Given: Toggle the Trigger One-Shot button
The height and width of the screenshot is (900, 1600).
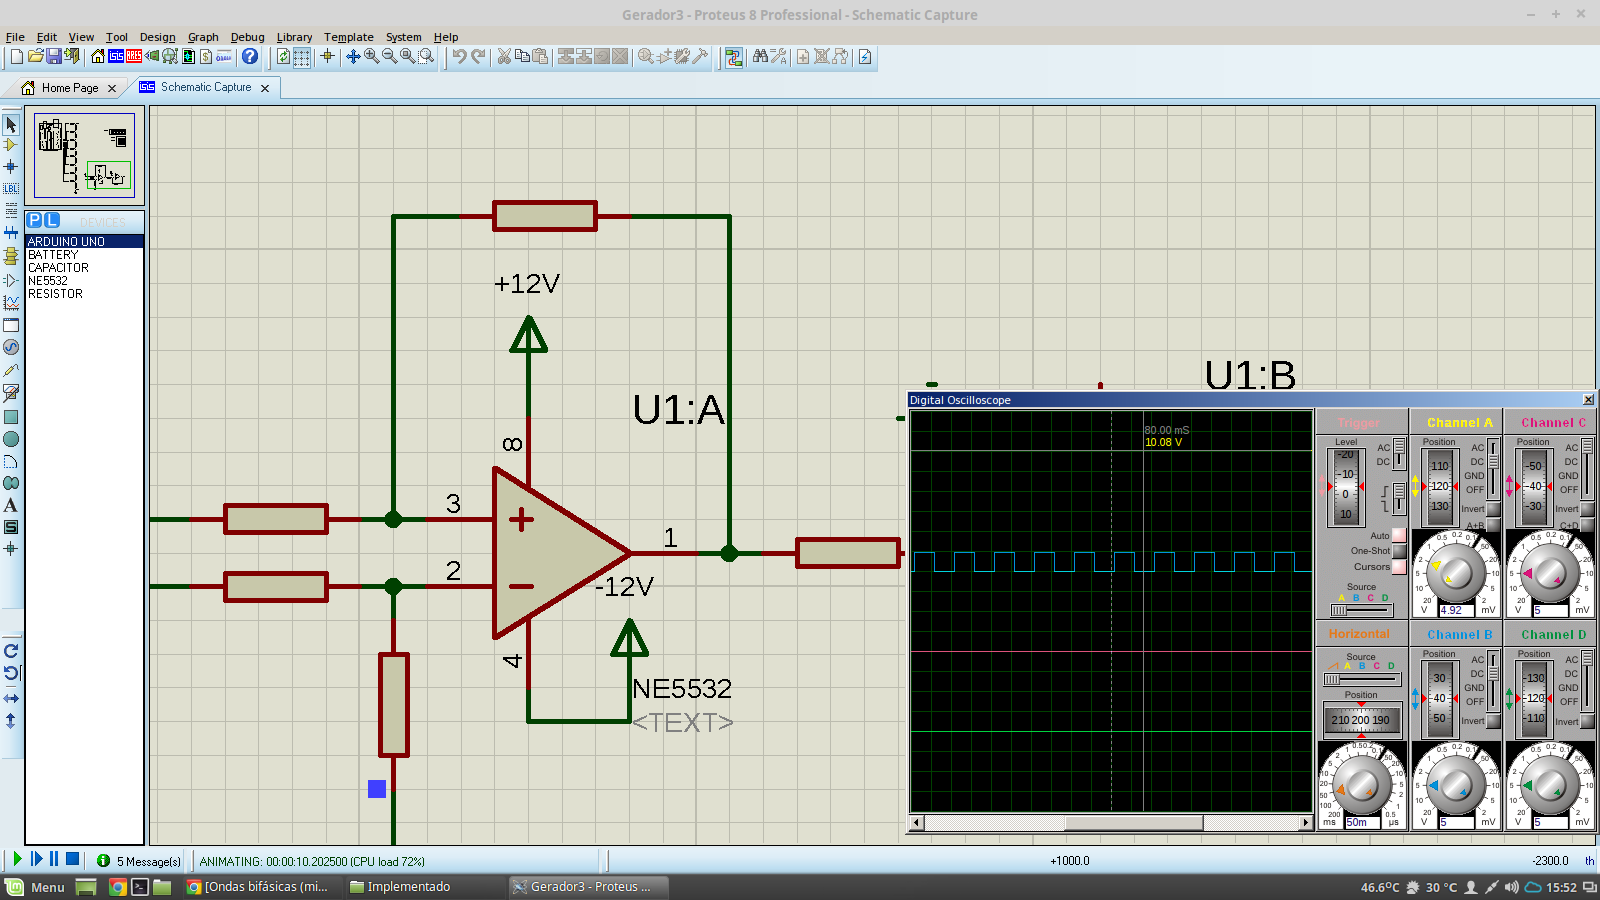Looking at the screenshot, I should click(x=1399, y=551).
